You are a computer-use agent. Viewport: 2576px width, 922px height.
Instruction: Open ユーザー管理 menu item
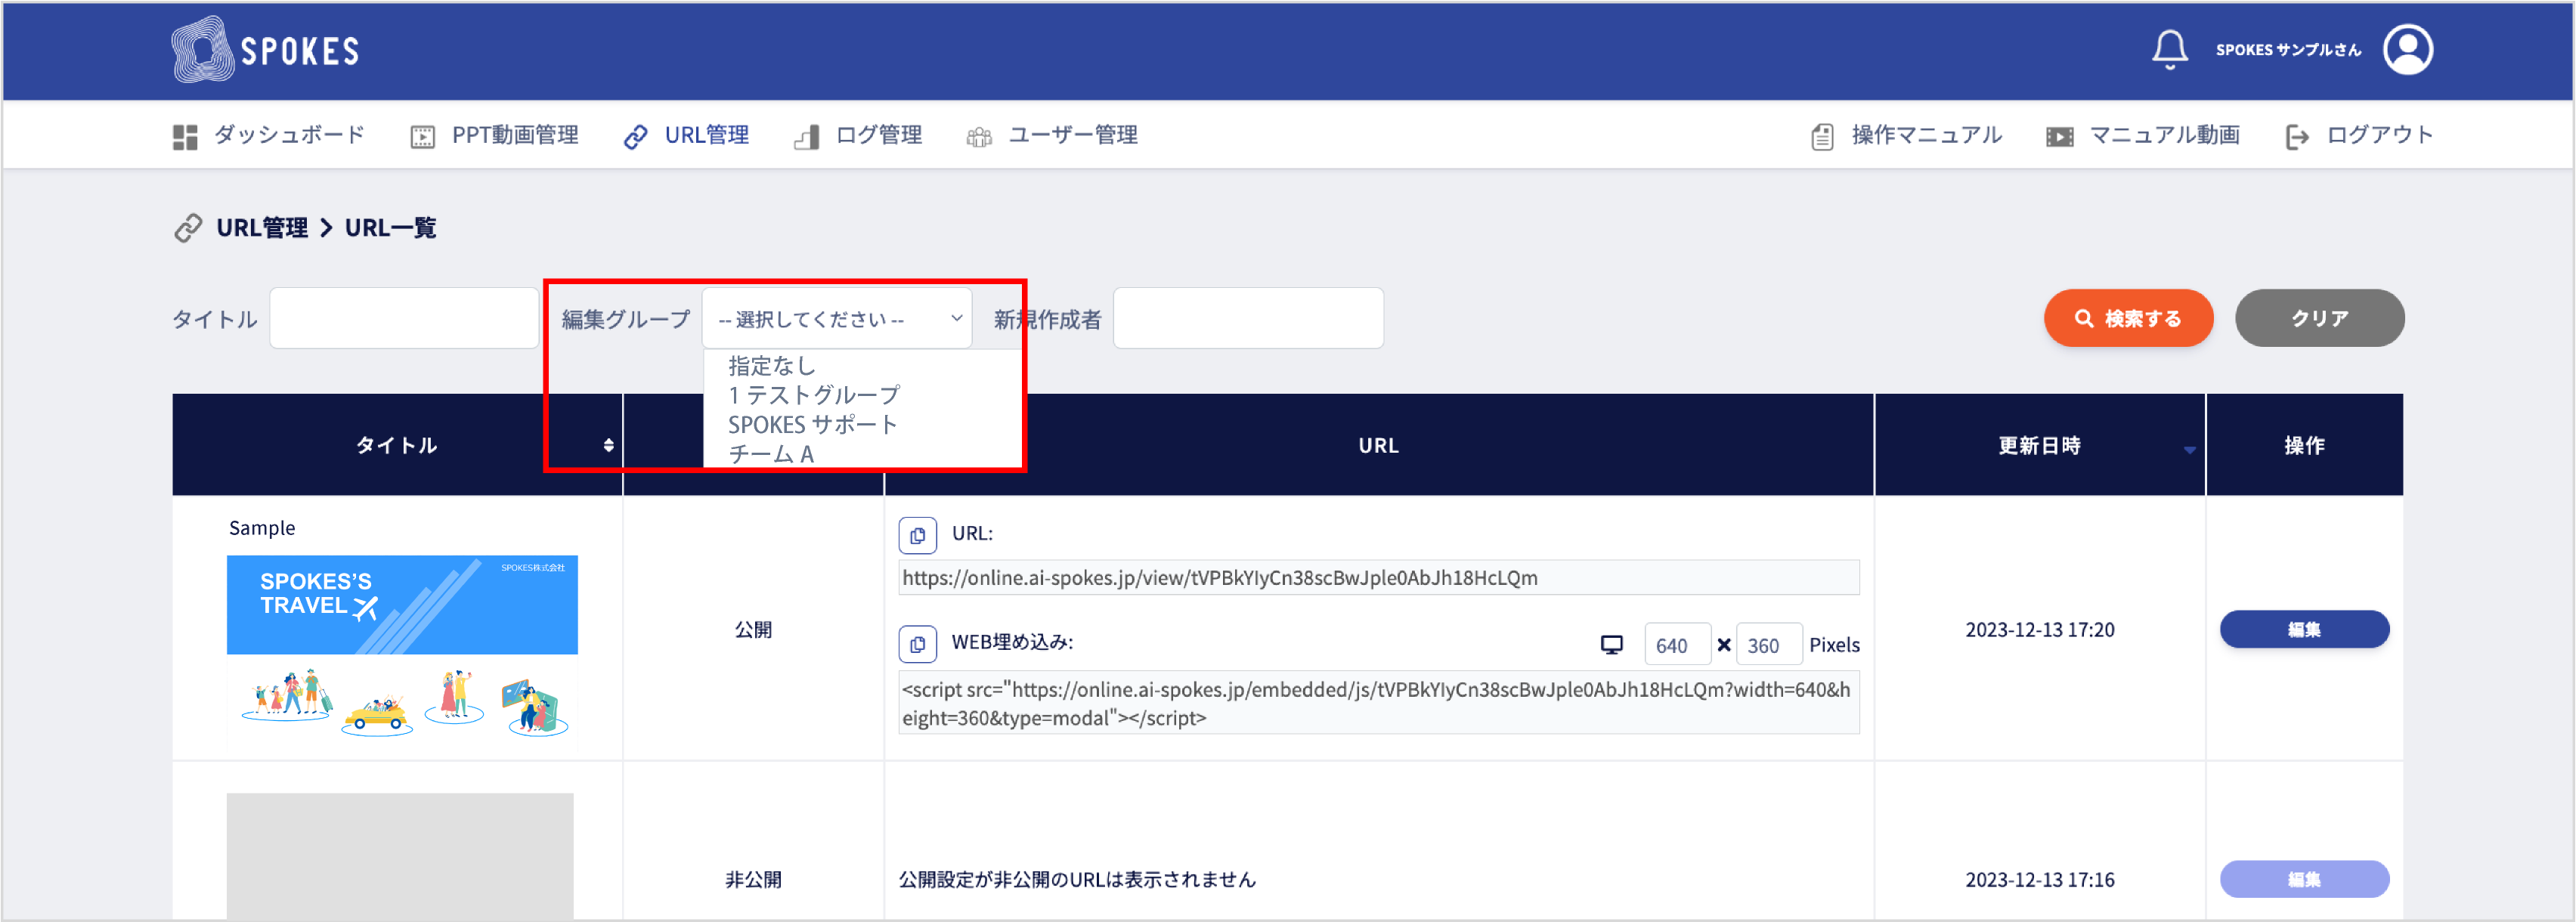point(1073,135)
